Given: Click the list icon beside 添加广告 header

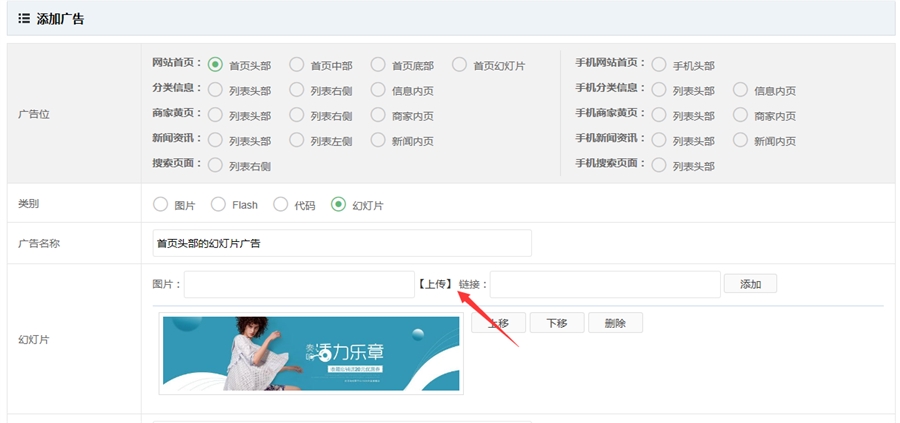Looking at the screenshot, I should [24, 19].
